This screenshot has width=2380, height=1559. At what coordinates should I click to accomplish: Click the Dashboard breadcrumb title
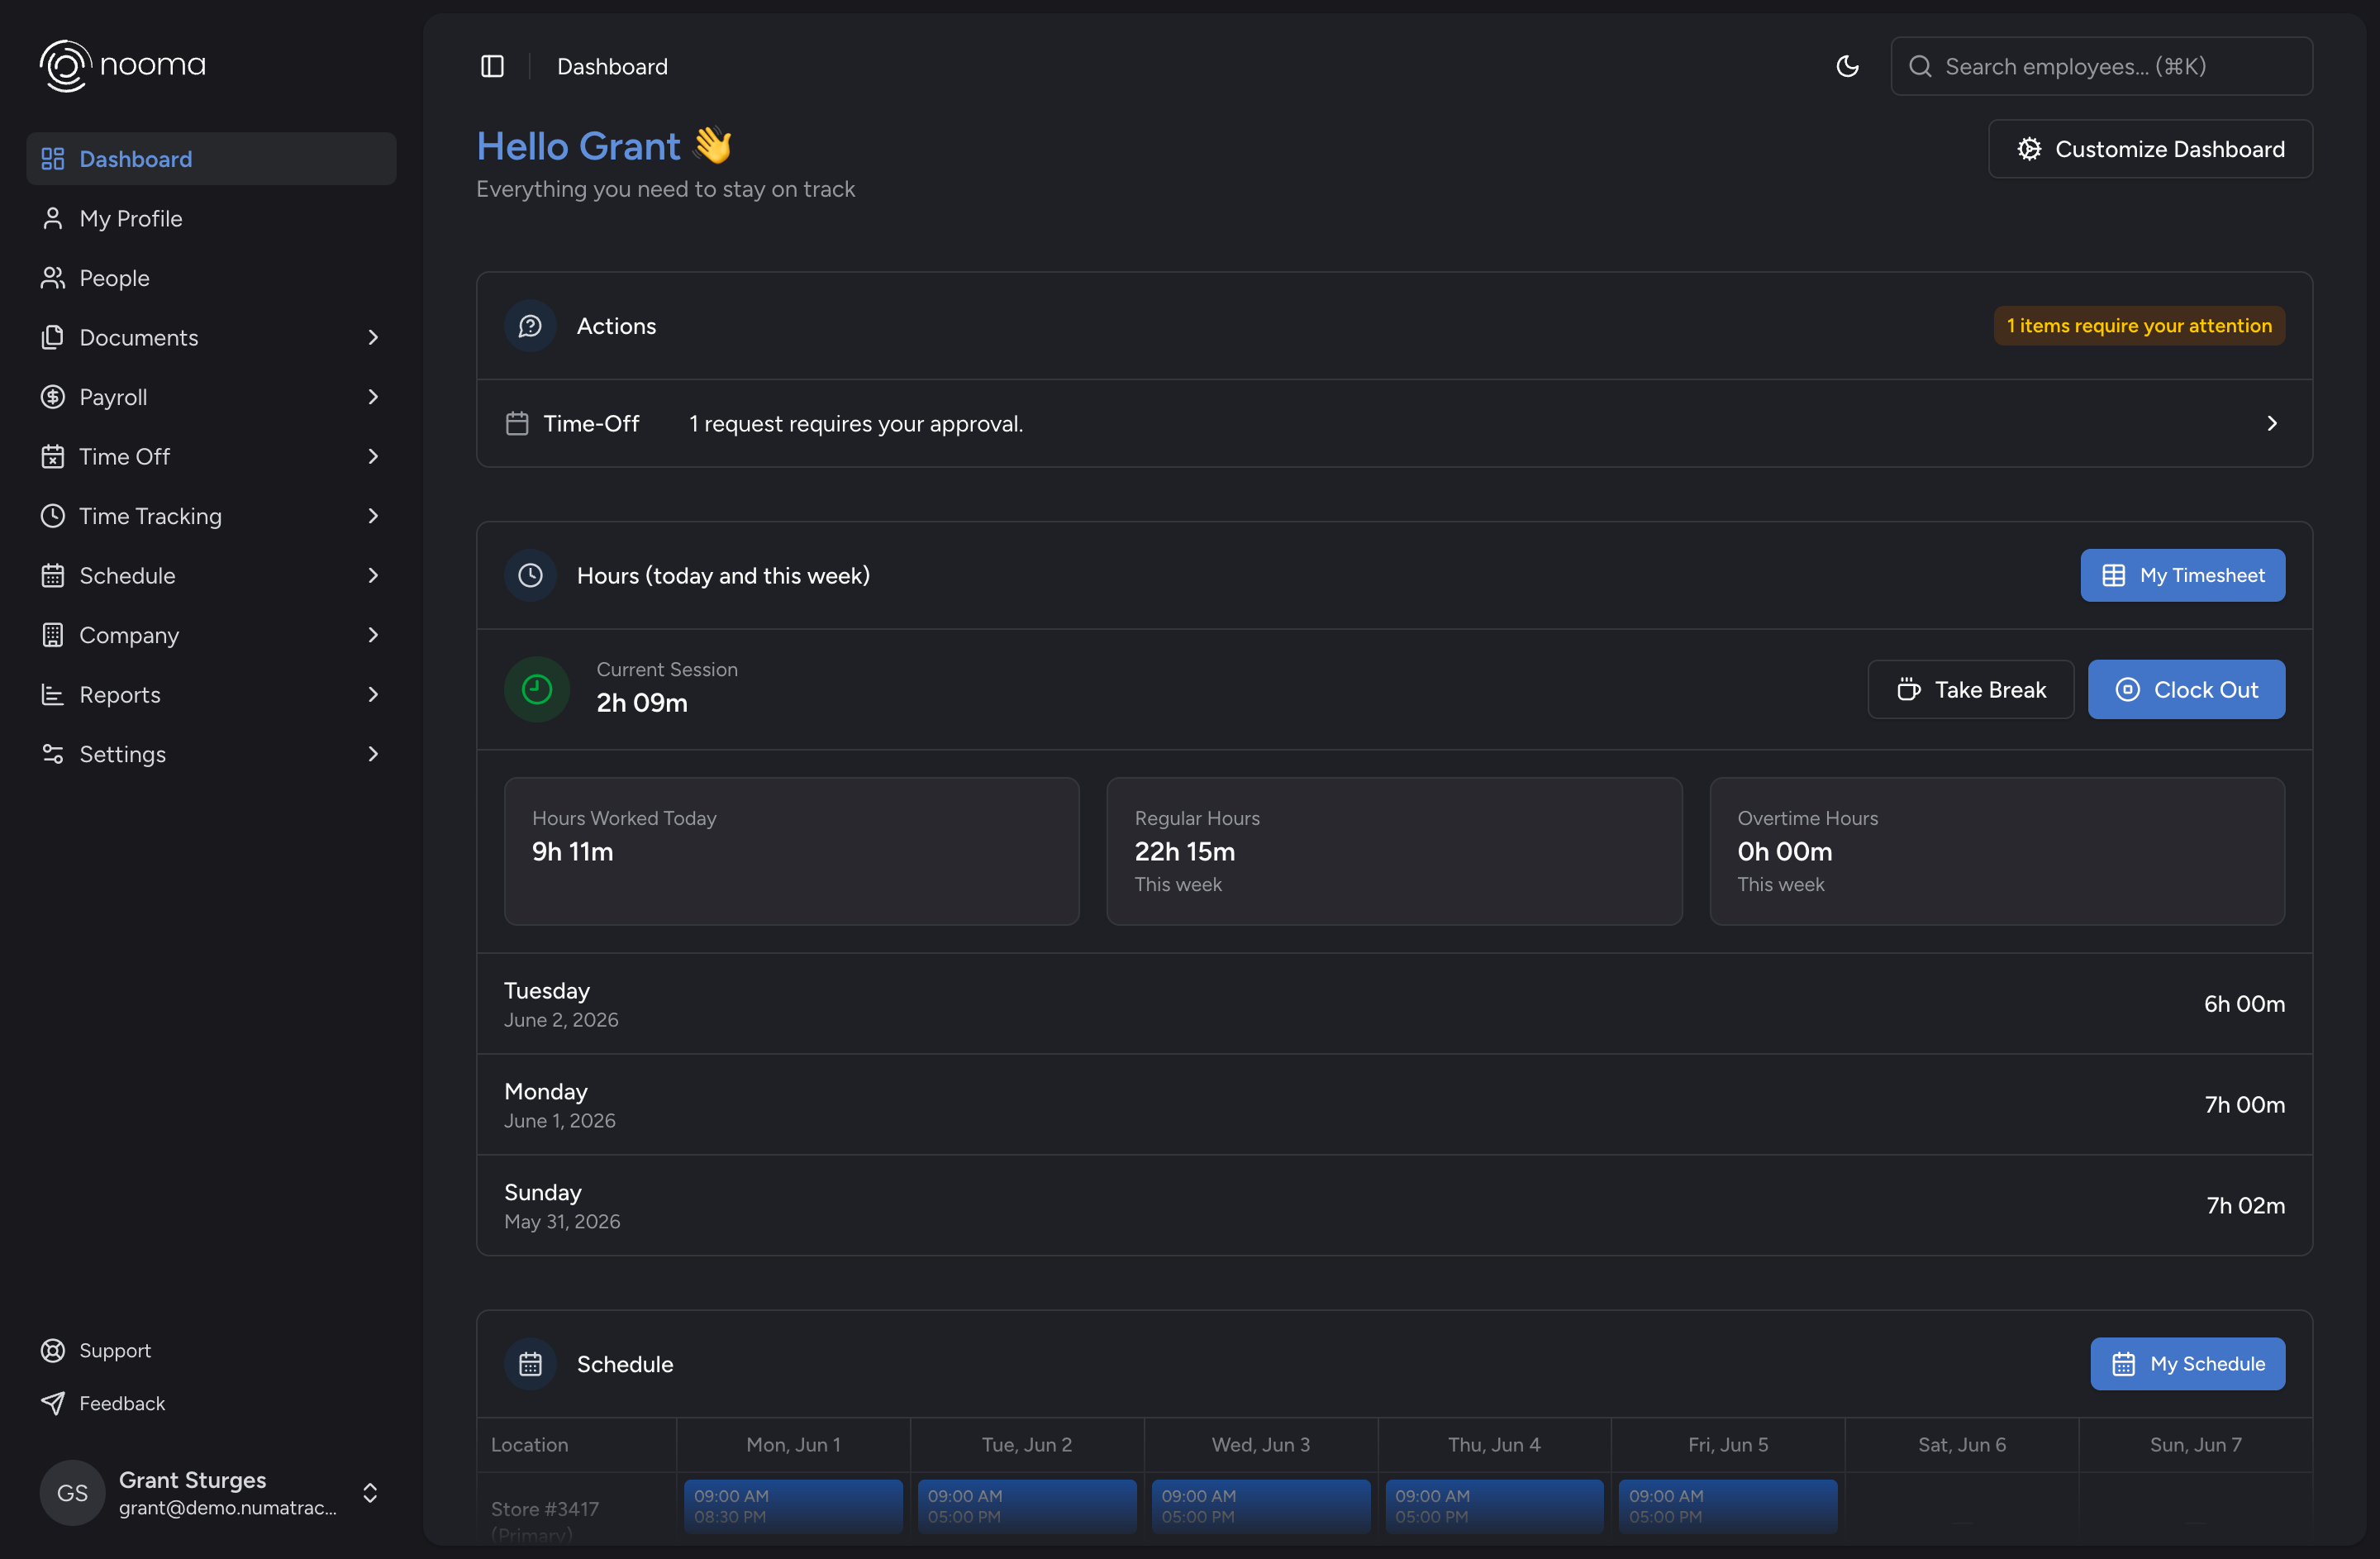612,66
